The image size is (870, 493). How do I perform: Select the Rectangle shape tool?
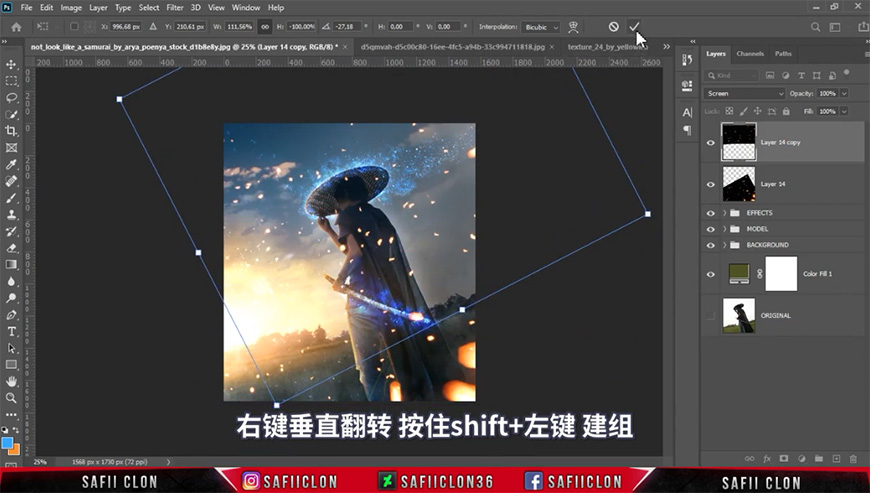point(11,364)
